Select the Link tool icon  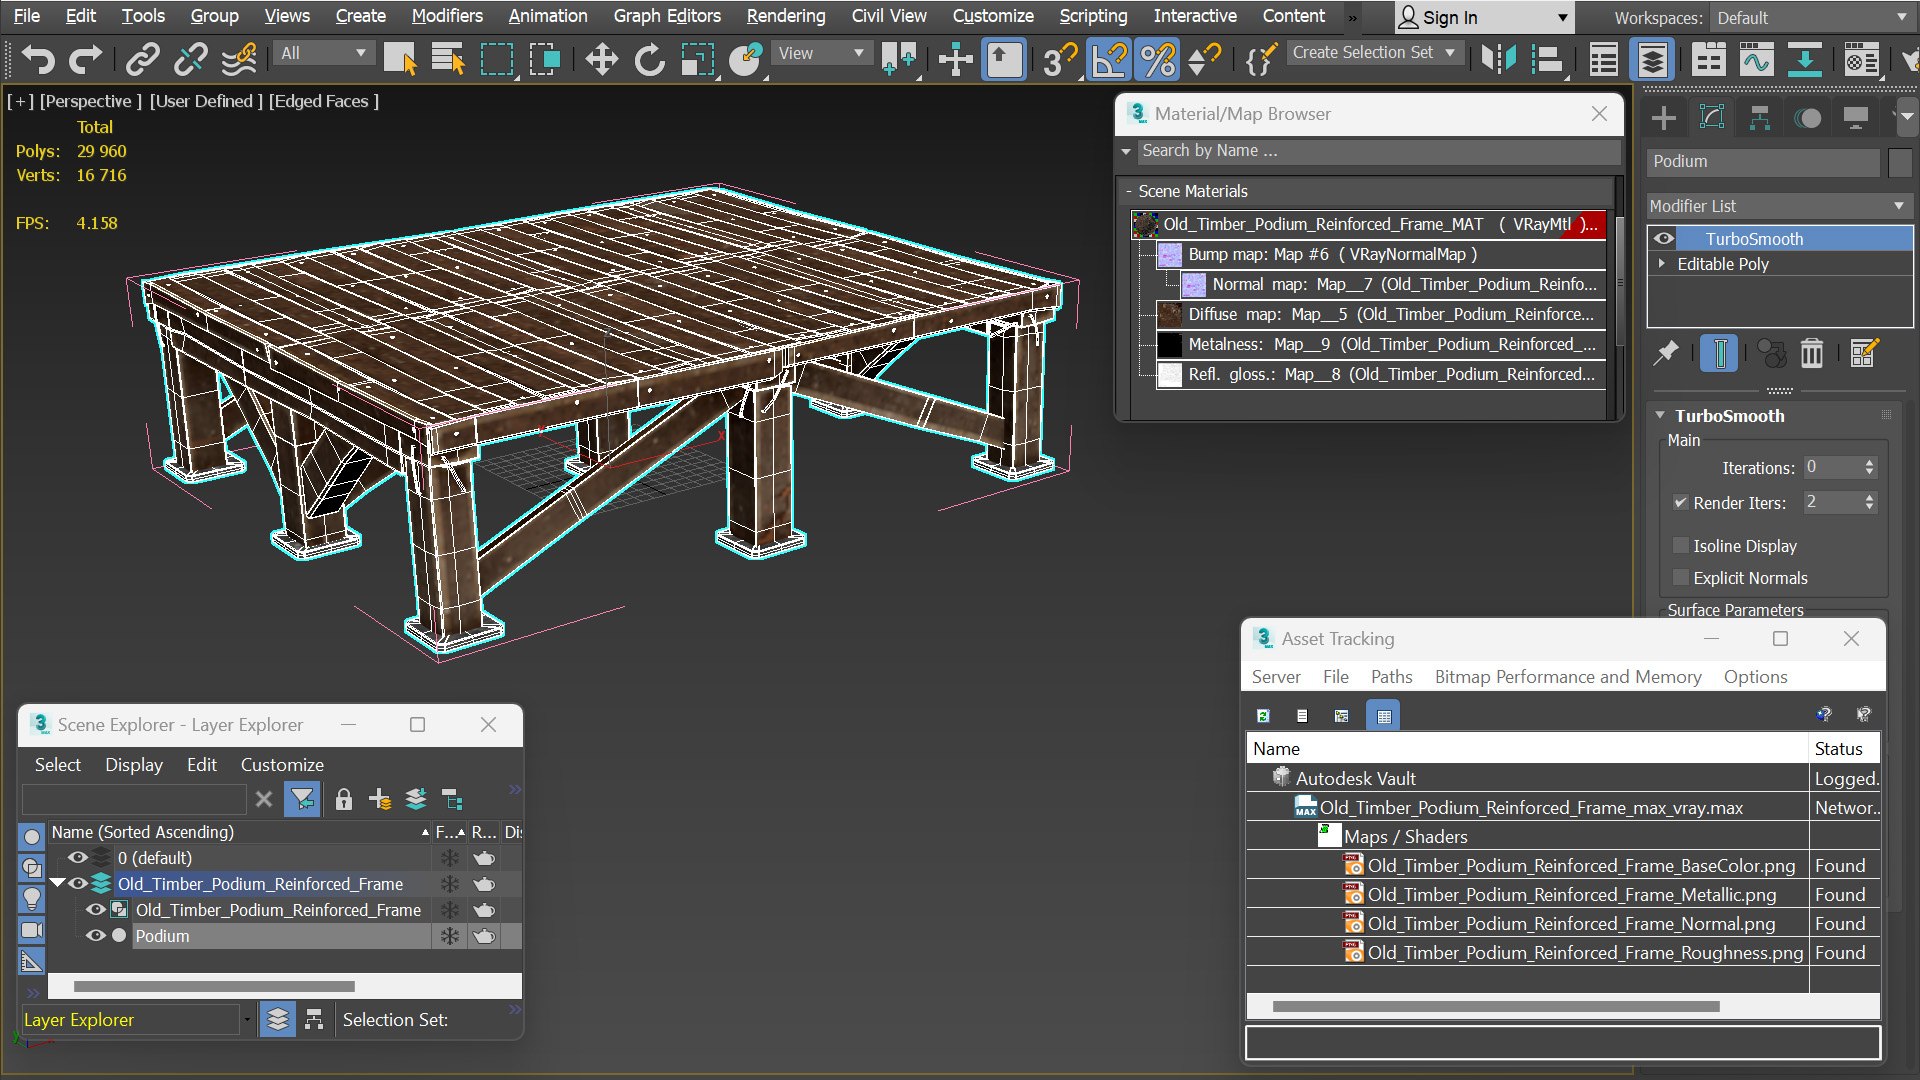point(142,60)
